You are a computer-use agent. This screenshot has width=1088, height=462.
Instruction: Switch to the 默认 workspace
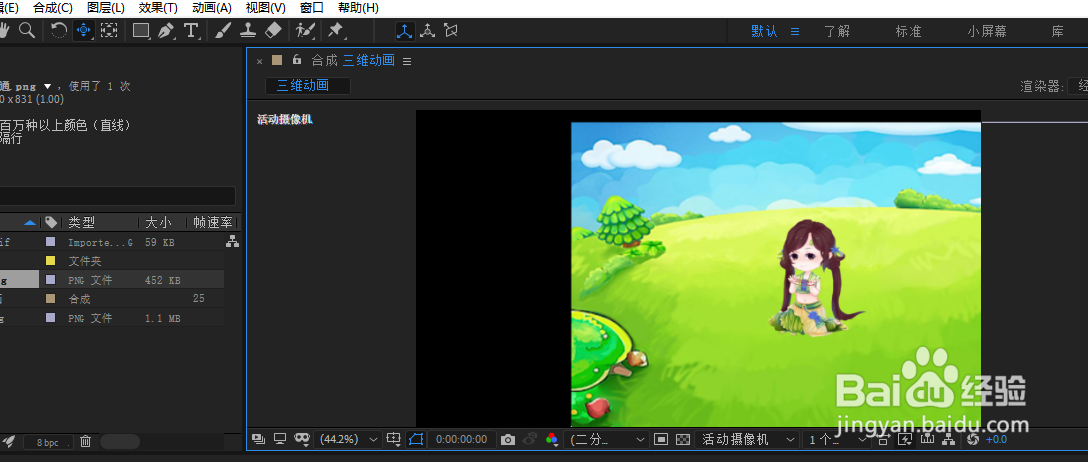(764, 31)
